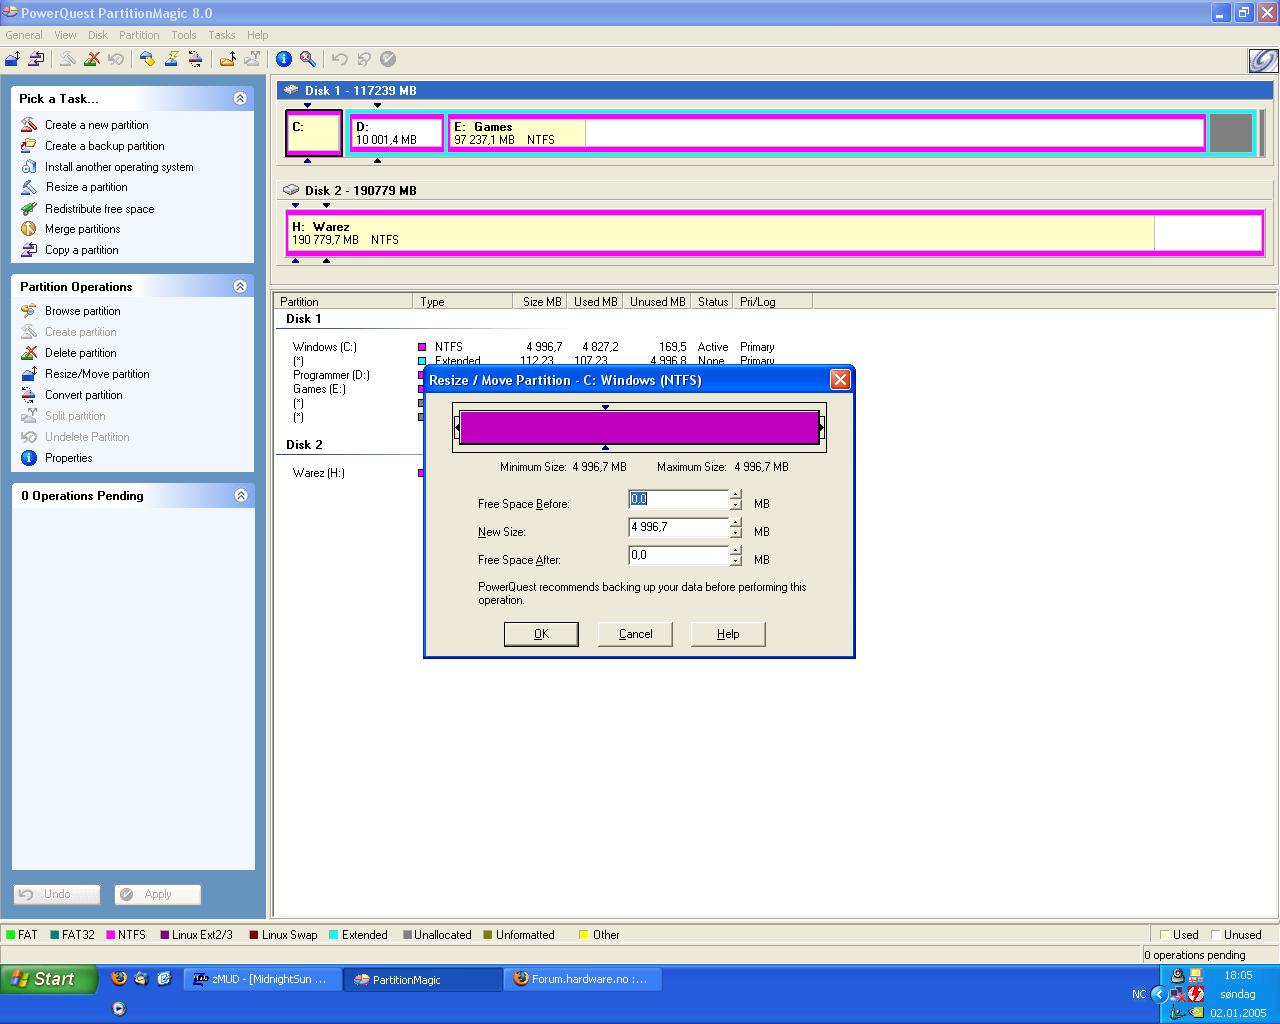The width and height of the screenshot is (1280, 1024).
Task: Click the NVIDIA icon in system tray
Action: tap(1197, 1011)
